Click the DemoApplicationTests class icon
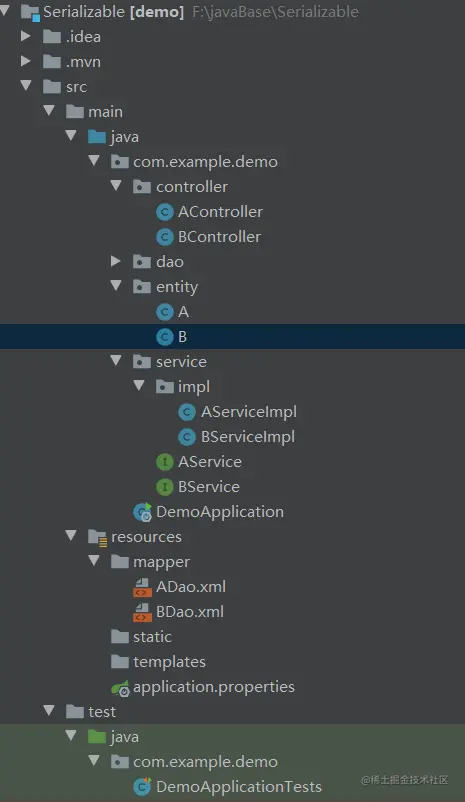465x802 pixels. click(x=142, y=787)
